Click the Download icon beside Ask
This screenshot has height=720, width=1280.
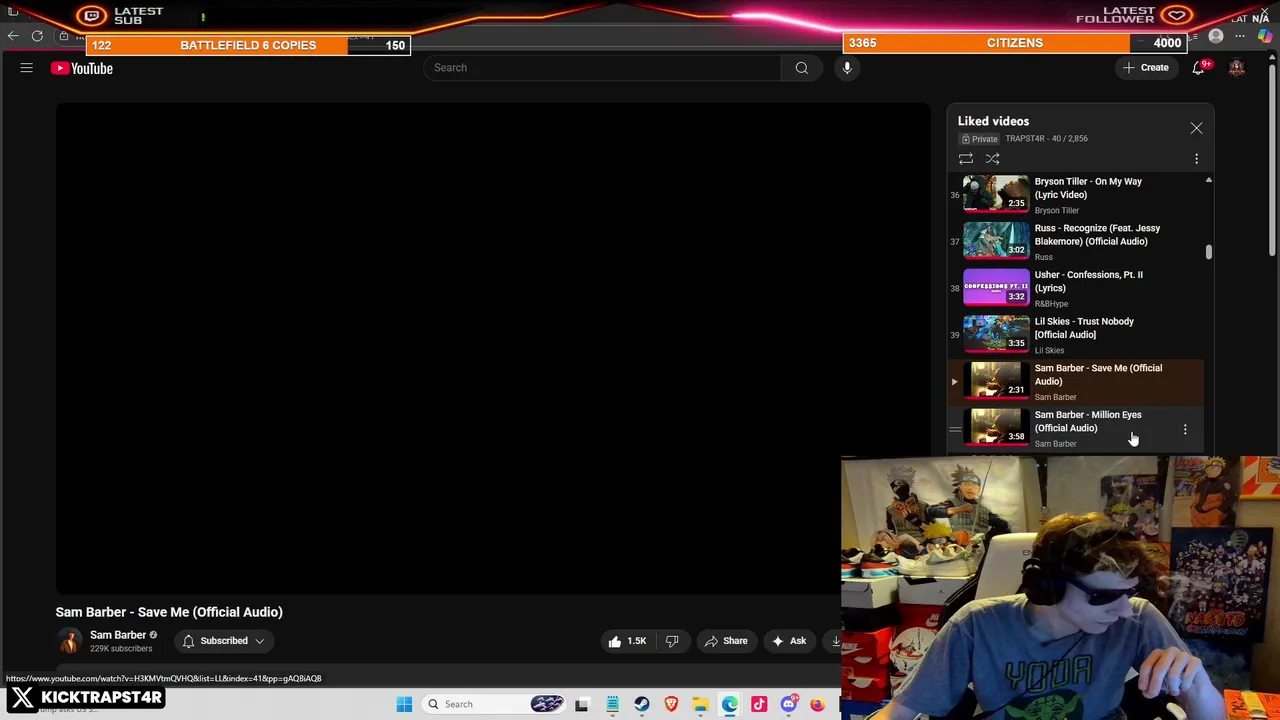point(834,641)
